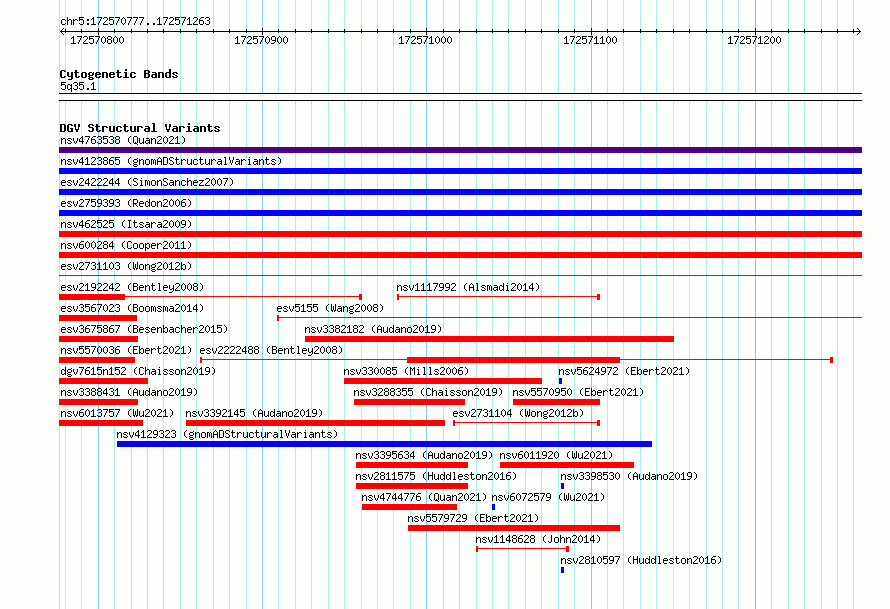
Task: Select nsv462525 (Itsara2009) label
Action: click(126, 224)
